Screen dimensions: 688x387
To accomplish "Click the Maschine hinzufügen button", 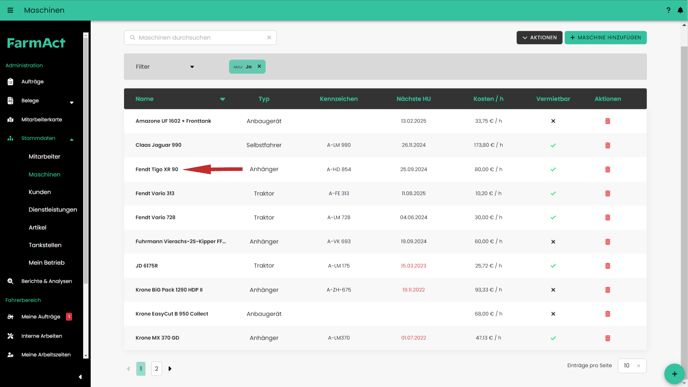I will pos(606,38).
